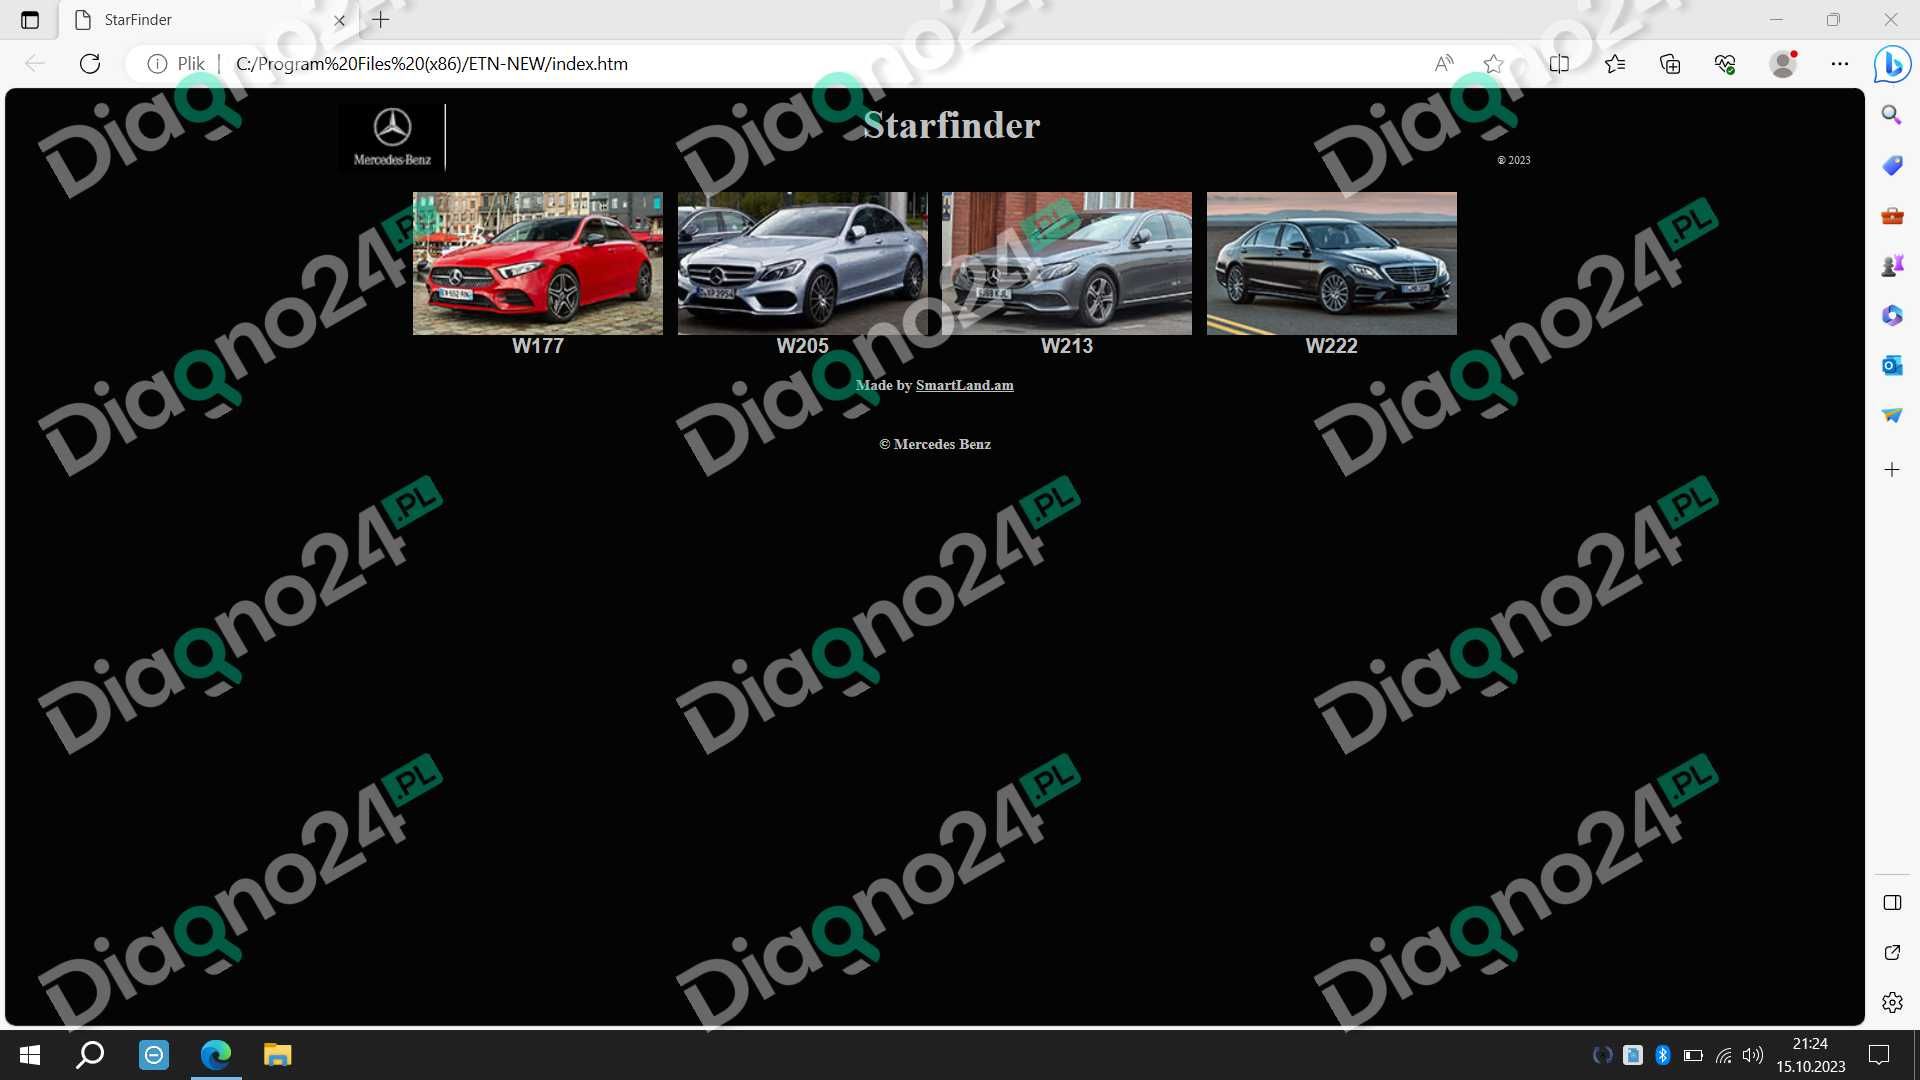Open sidebar Drop paper plane icon
Viewport: 1920px width, 1080px height.
(1892, 415)
